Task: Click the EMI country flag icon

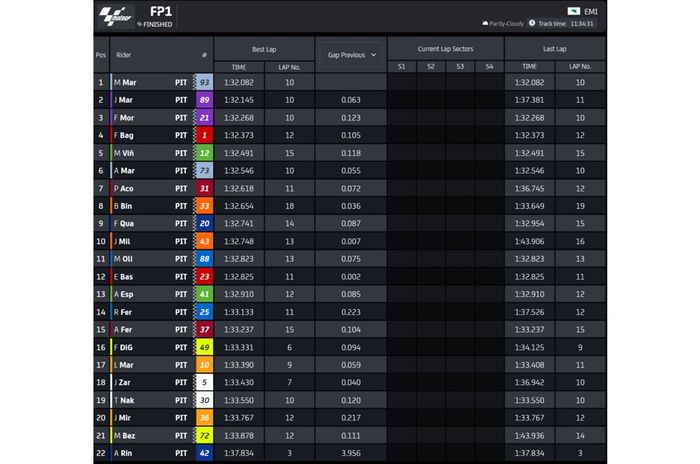Action: 572,10
